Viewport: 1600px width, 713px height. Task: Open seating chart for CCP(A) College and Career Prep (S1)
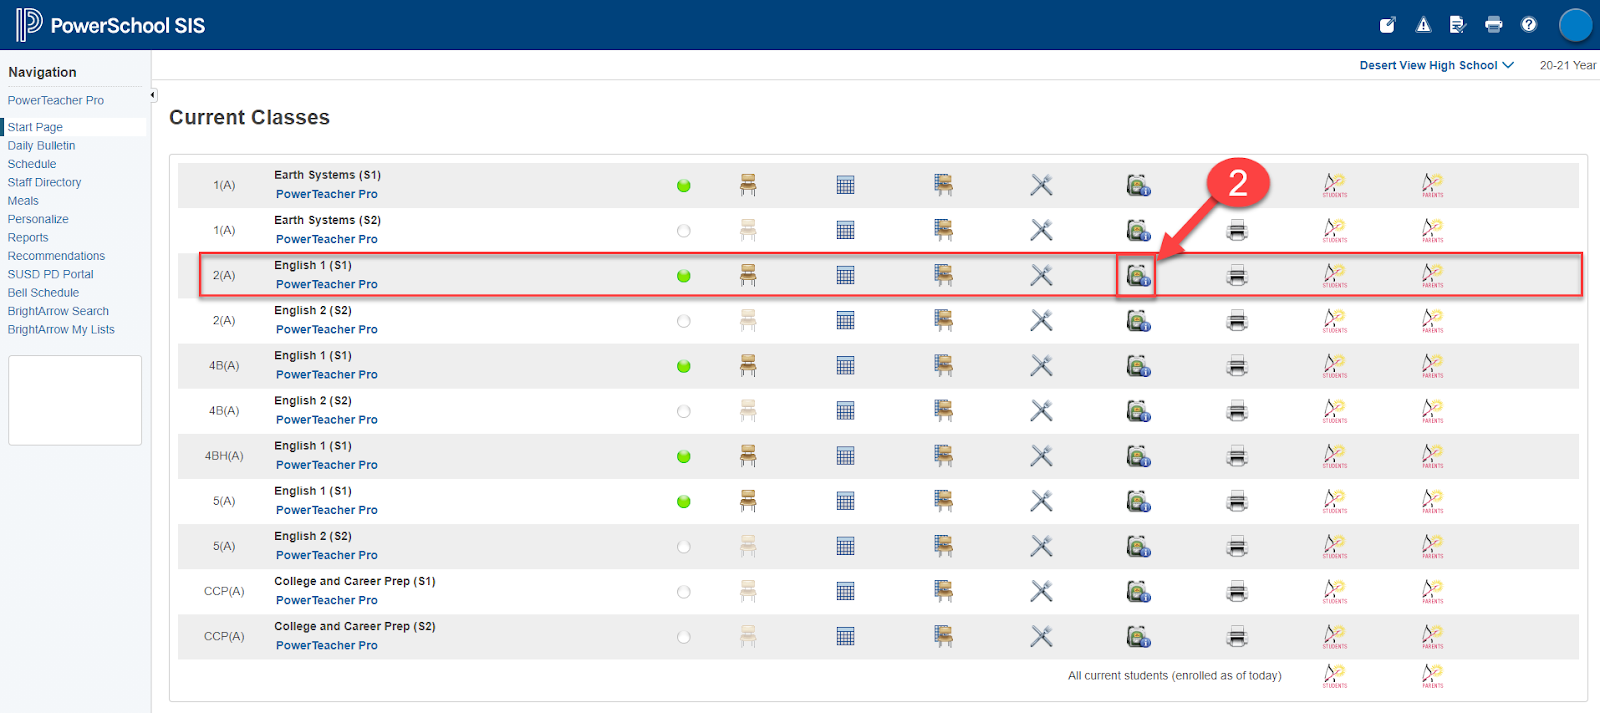click(943, 591)
